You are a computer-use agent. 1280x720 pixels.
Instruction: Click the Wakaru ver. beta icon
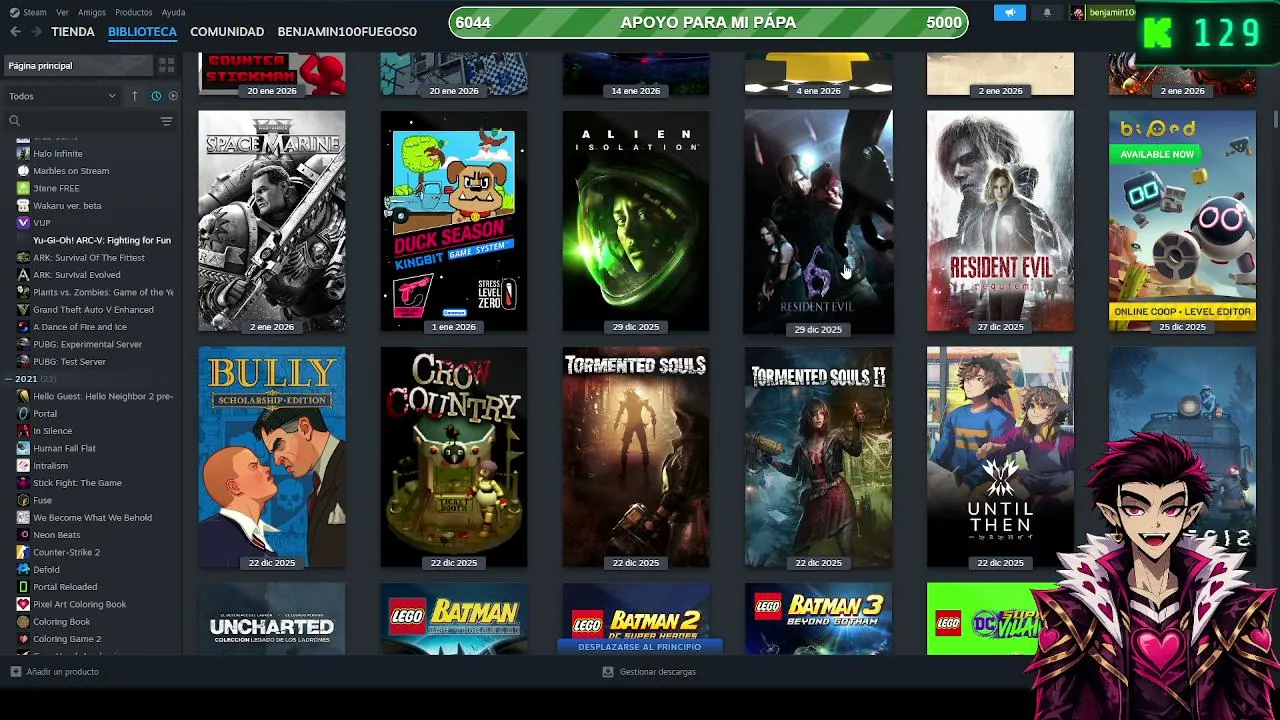pos(23,205)
